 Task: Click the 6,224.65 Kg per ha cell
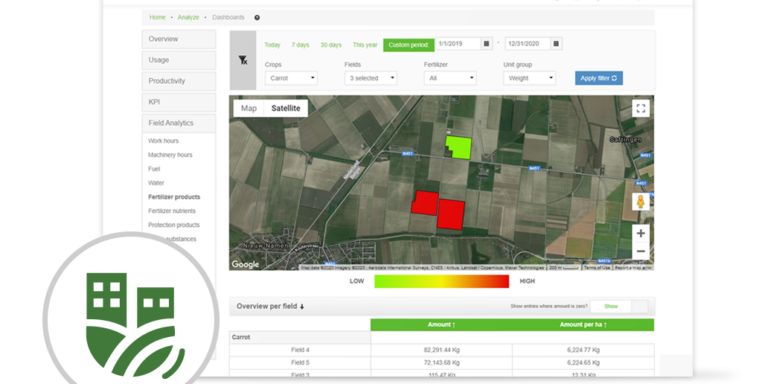click(583, 363)
